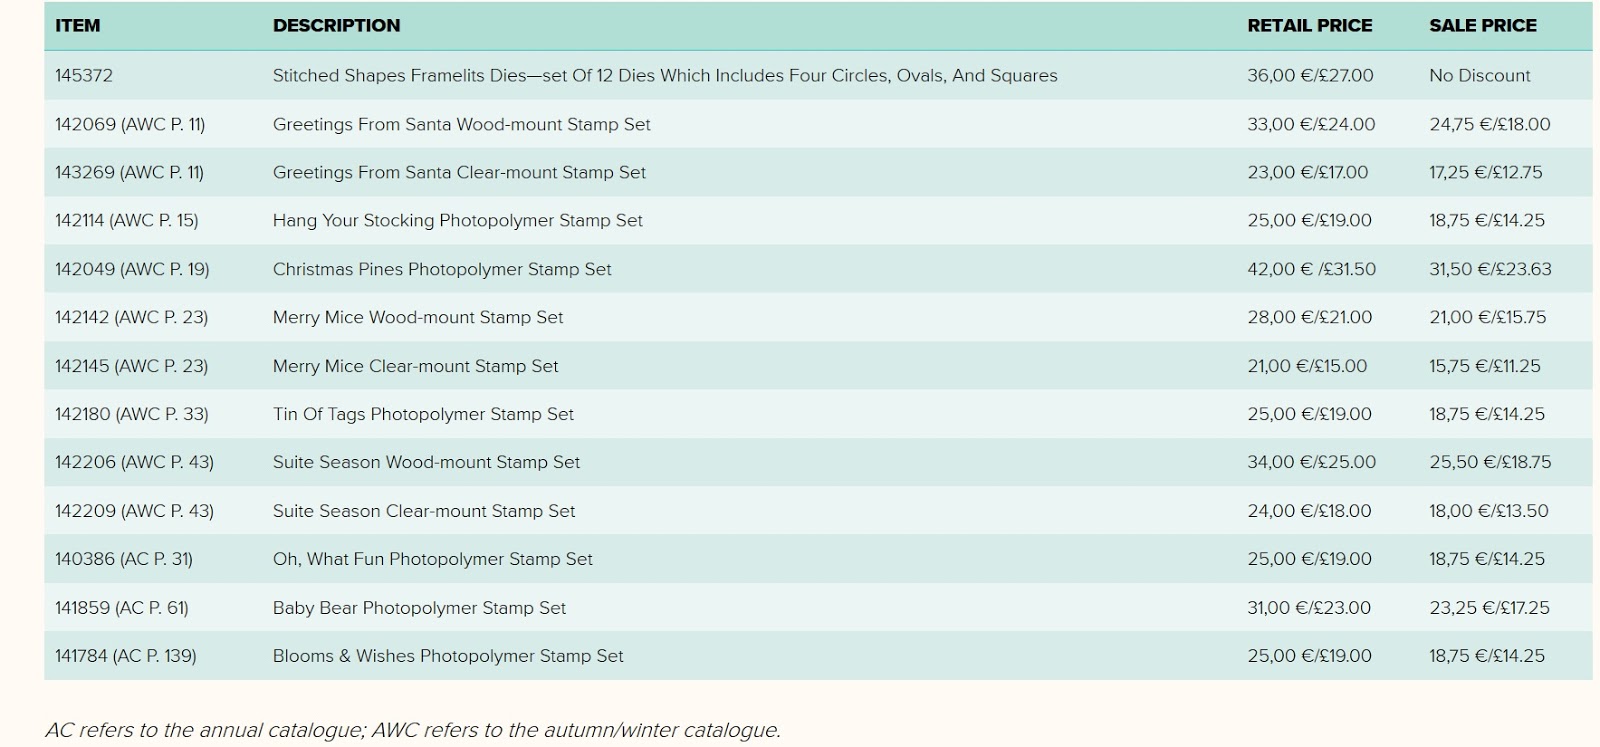Image resolution: width=1600 pixels, height=747 pixels.
Task: Click the ITEM column header
Action: tap(78, 26)
